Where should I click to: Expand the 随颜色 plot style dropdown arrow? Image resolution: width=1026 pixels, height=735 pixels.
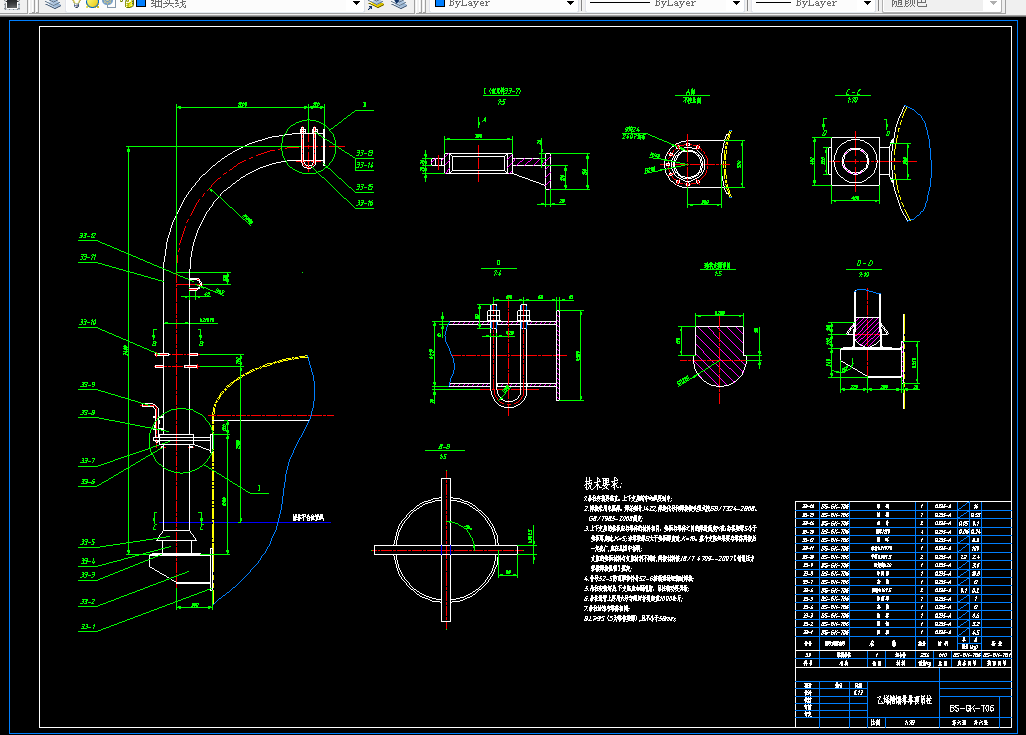[x=993, y=3]
